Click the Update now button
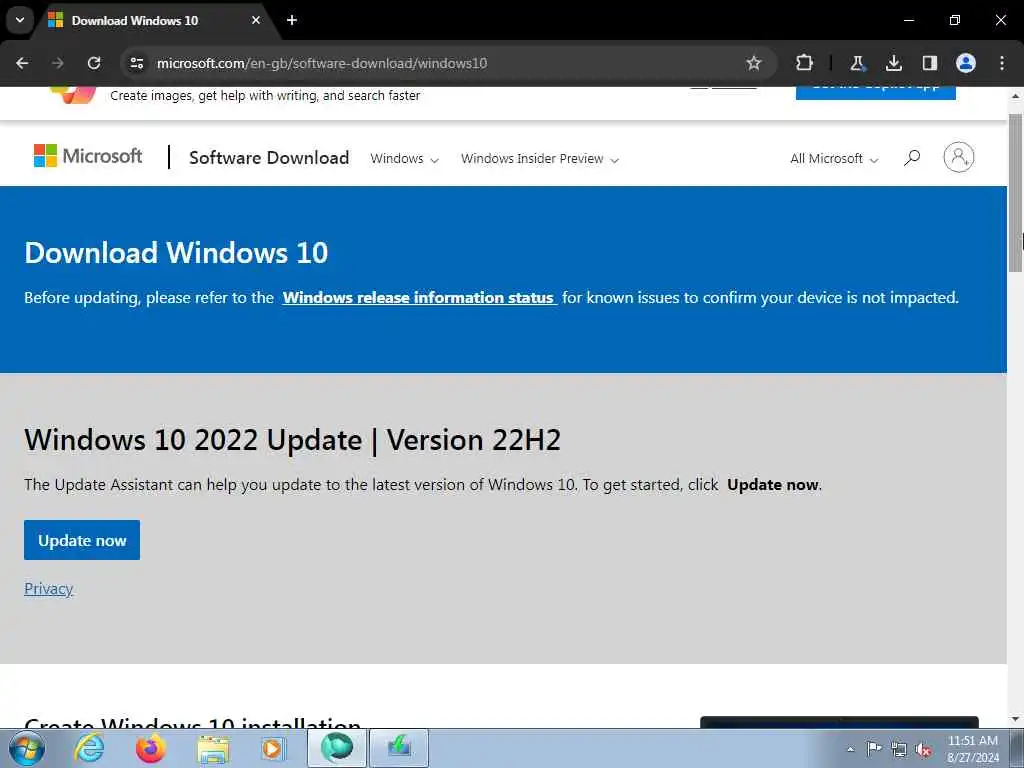The width and height of the screenshot is (1024, 768). (82, 540)
